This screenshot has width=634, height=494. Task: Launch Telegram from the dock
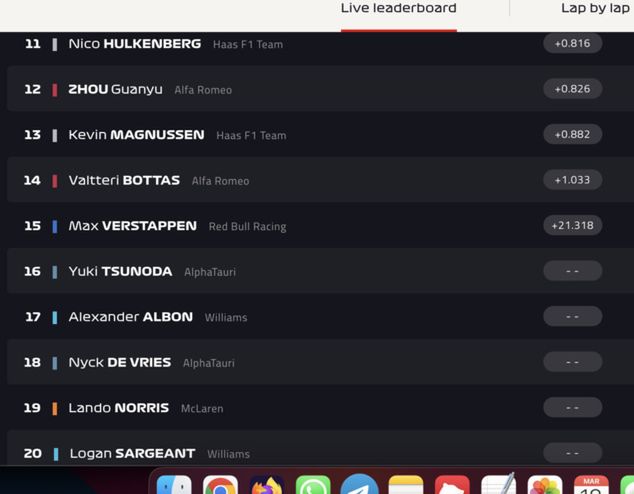(x=359, y=484)
